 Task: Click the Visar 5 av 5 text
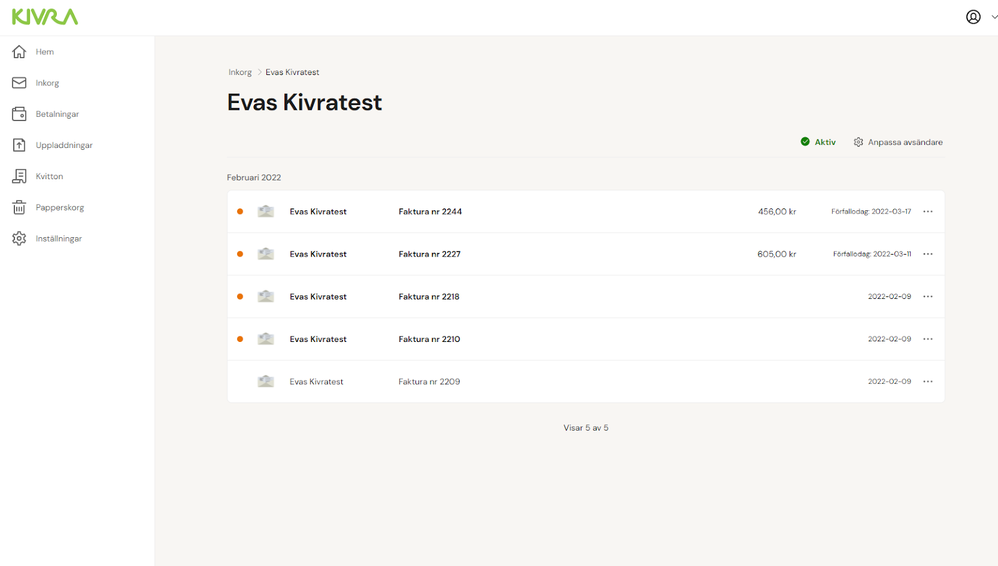click(586, 428)
